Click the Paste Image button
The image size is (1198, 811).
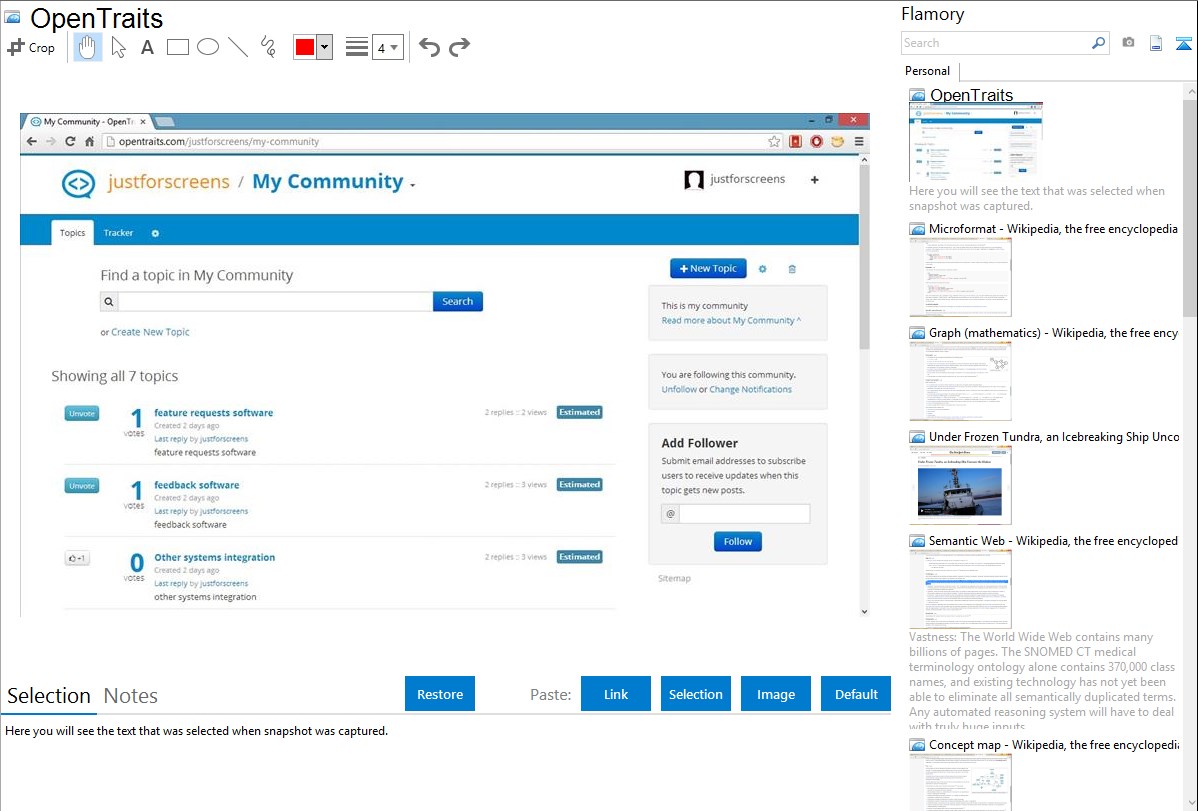[776, 694]
